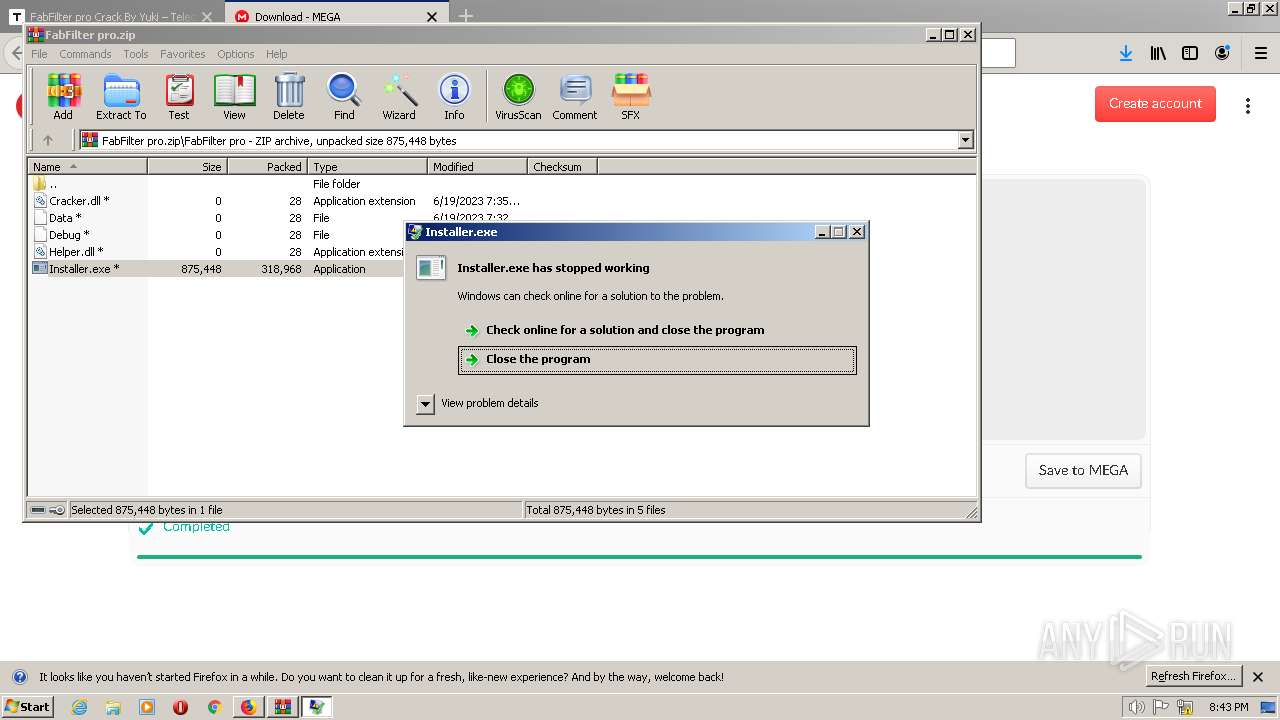Image resolution: width=1280 pixels, height=720 pixels.
Task: Click Create account on MEGA page
Action: pyautogui.click(x=1155, y=103)
